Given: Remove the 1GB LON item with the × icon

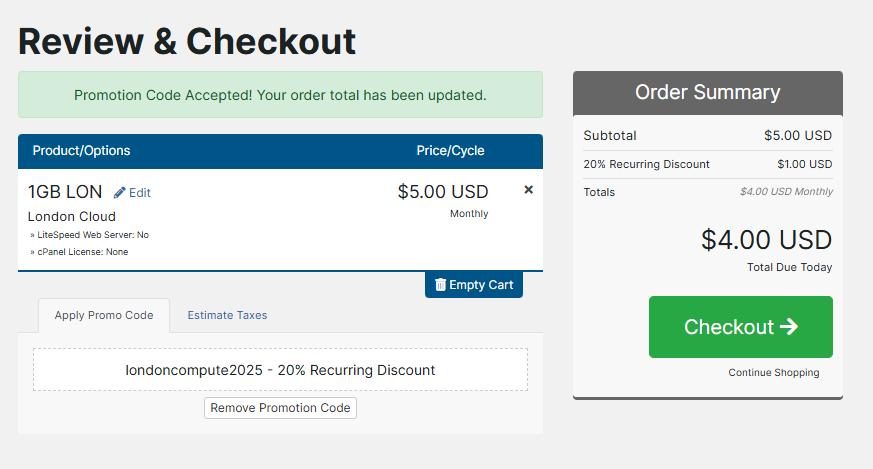Looking at the screenshot, I should click(529, 190).
